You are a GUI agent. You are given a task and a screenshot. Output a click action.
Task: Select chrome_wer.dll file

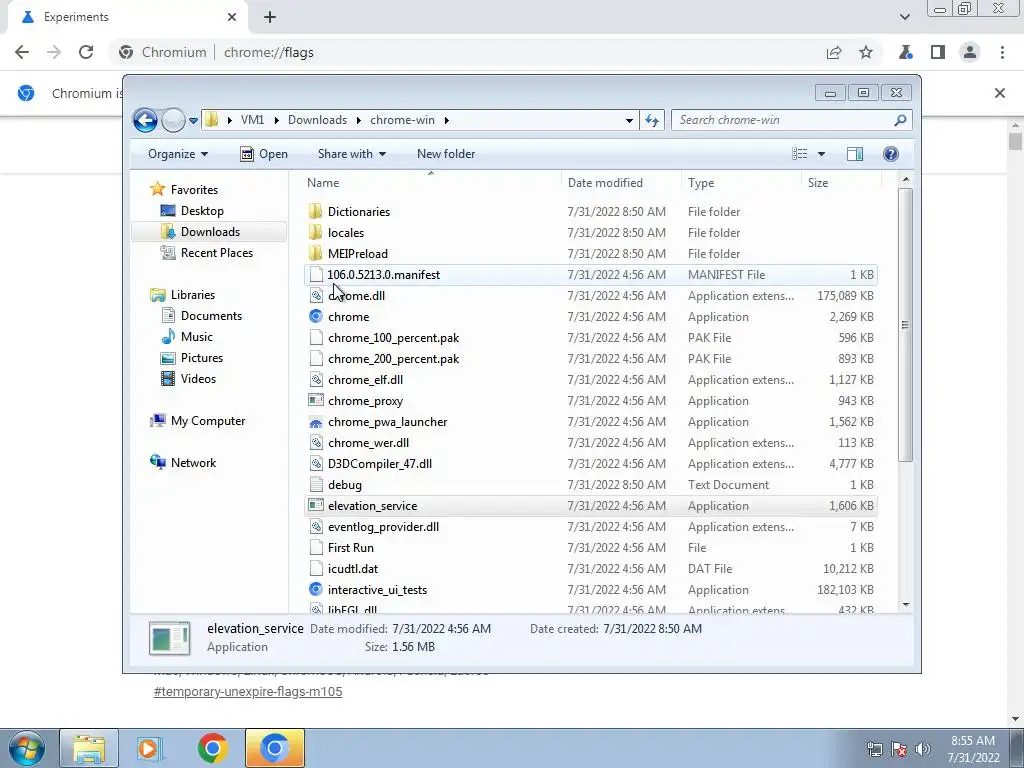tap(368, 443)
